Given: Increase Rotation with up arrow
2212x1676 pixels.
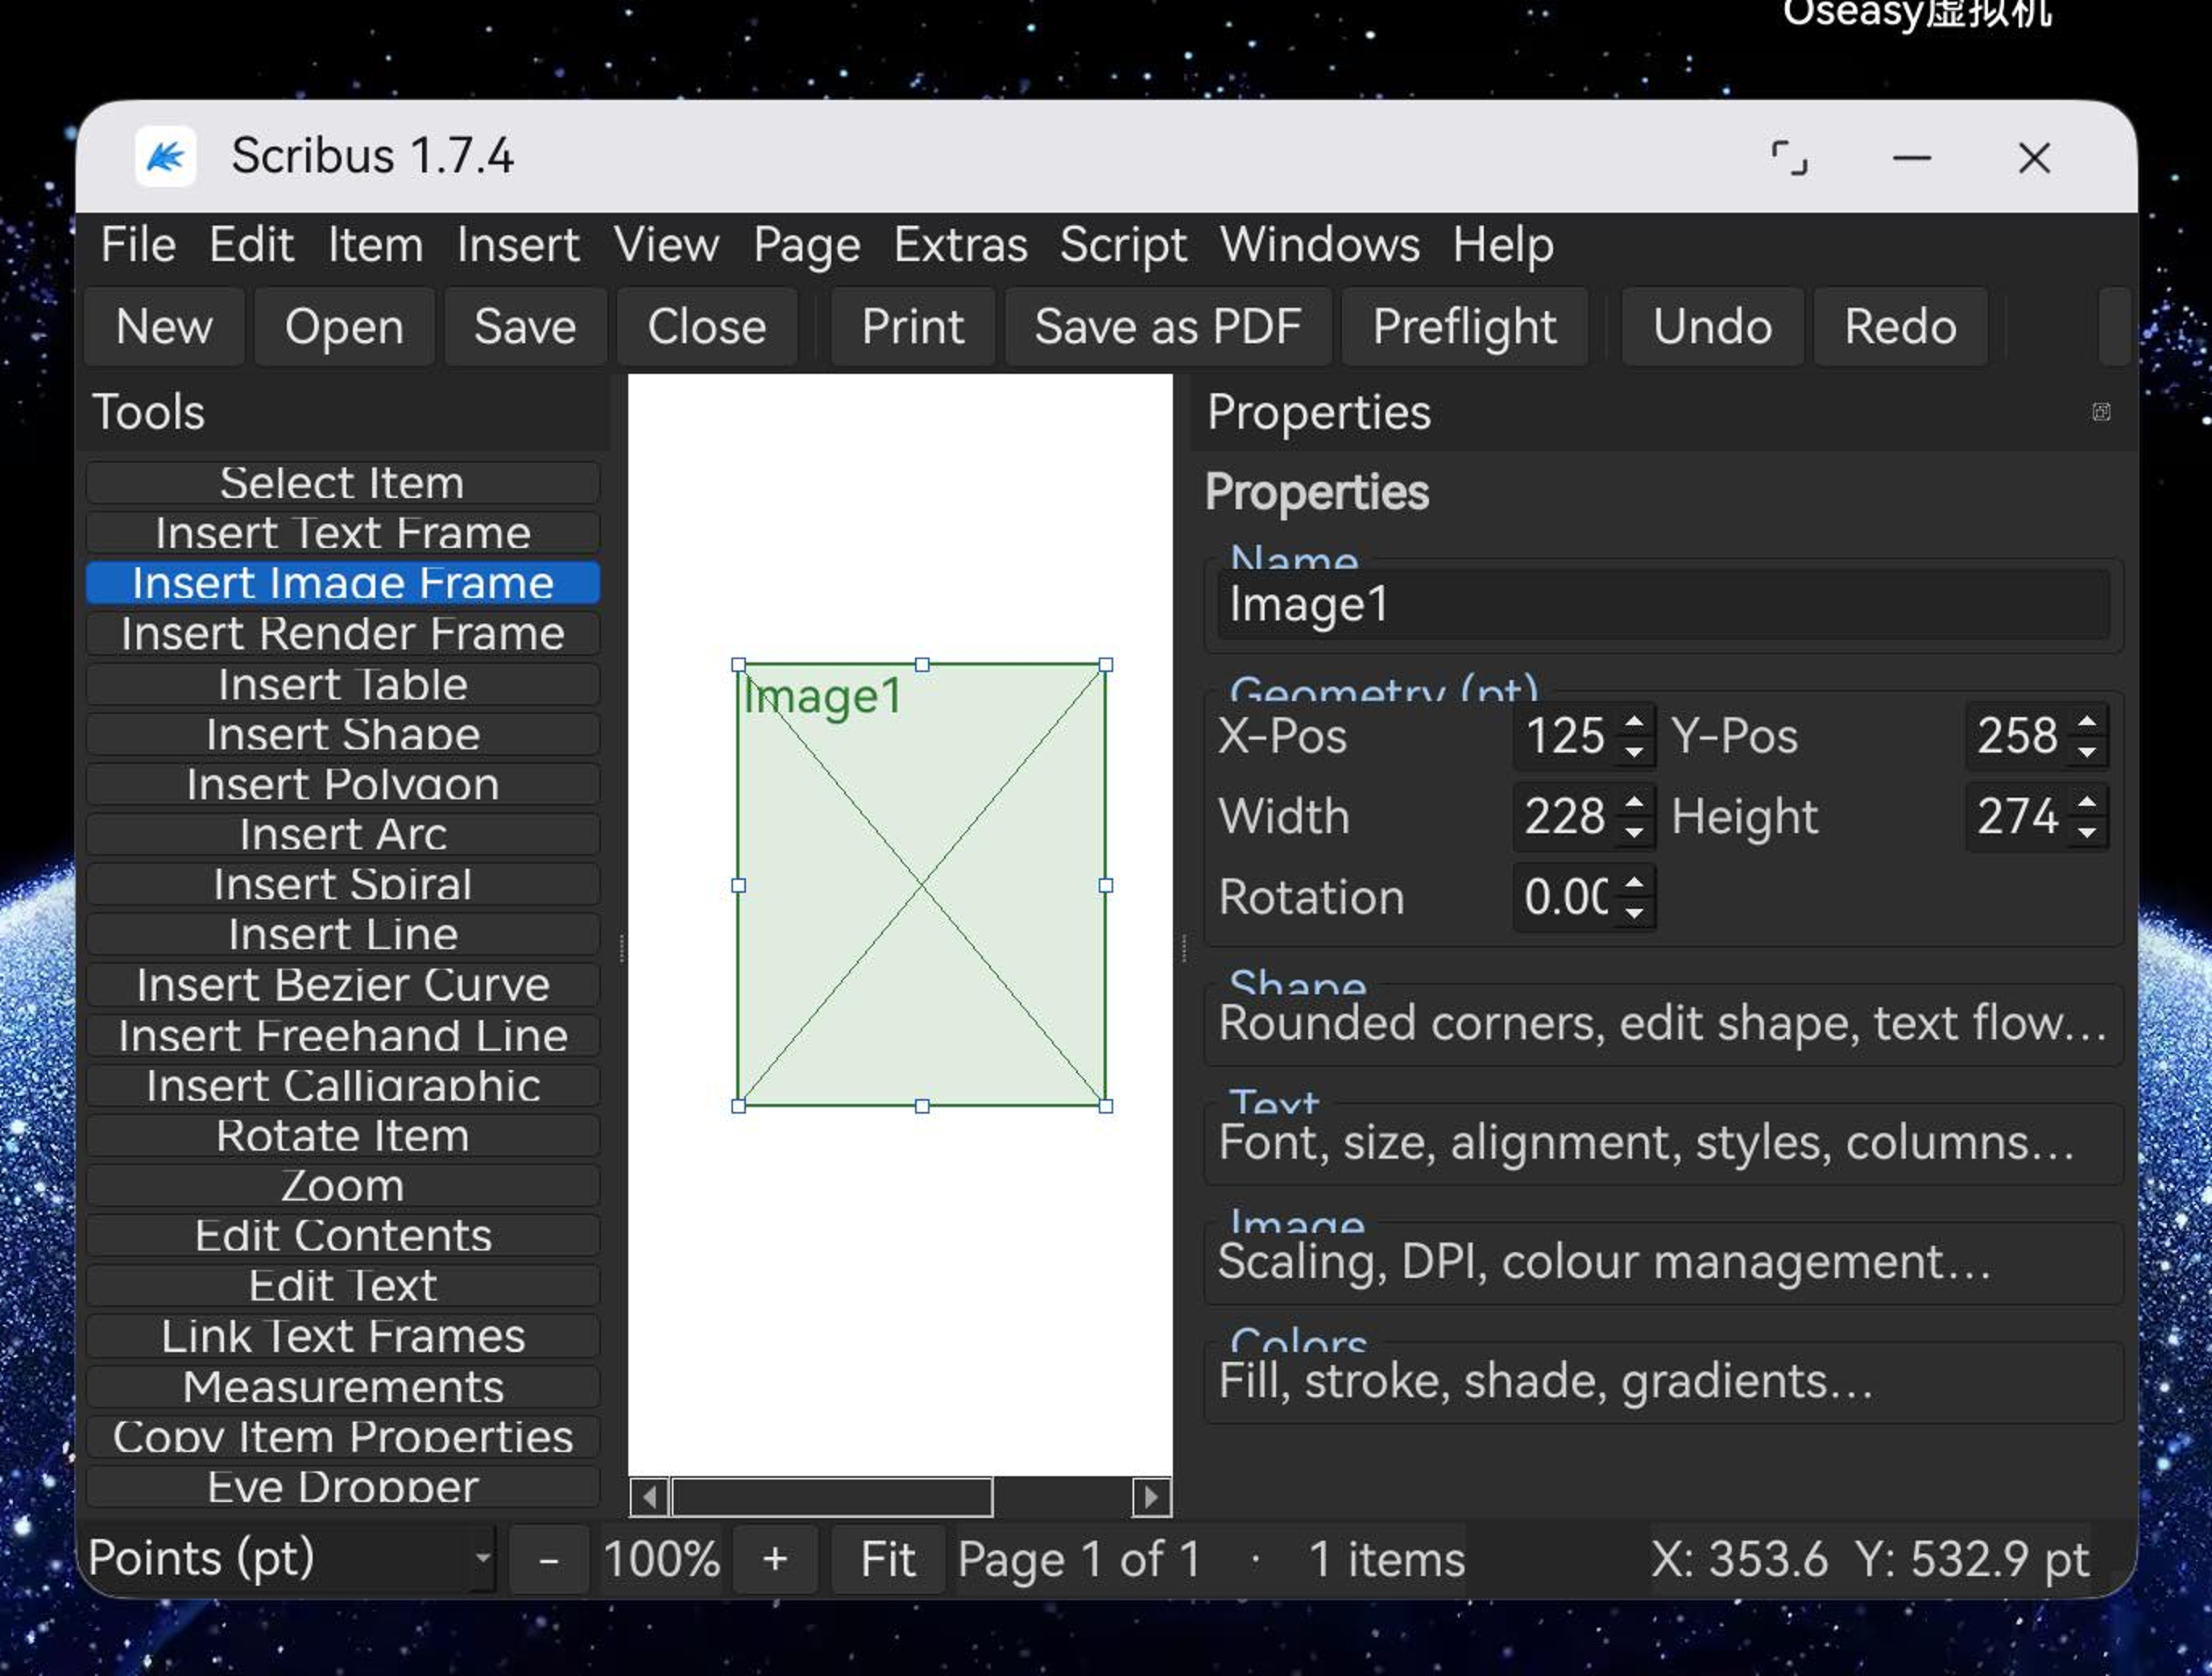Looking at the screenshot, I should [x=1634, y=881].
